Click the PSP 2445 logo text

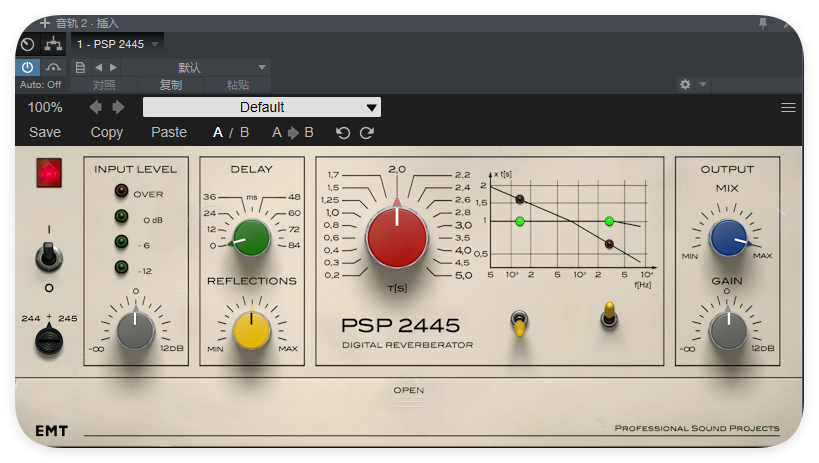click(400, 326)
